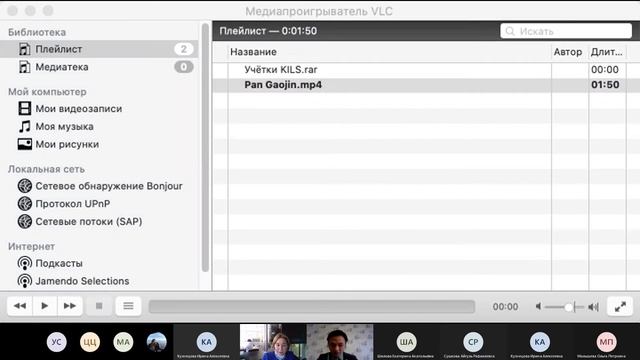Mute audio via the small speaker icon
Image resolution: width=640 pixels, height=360 pixels.
[538, 306]
